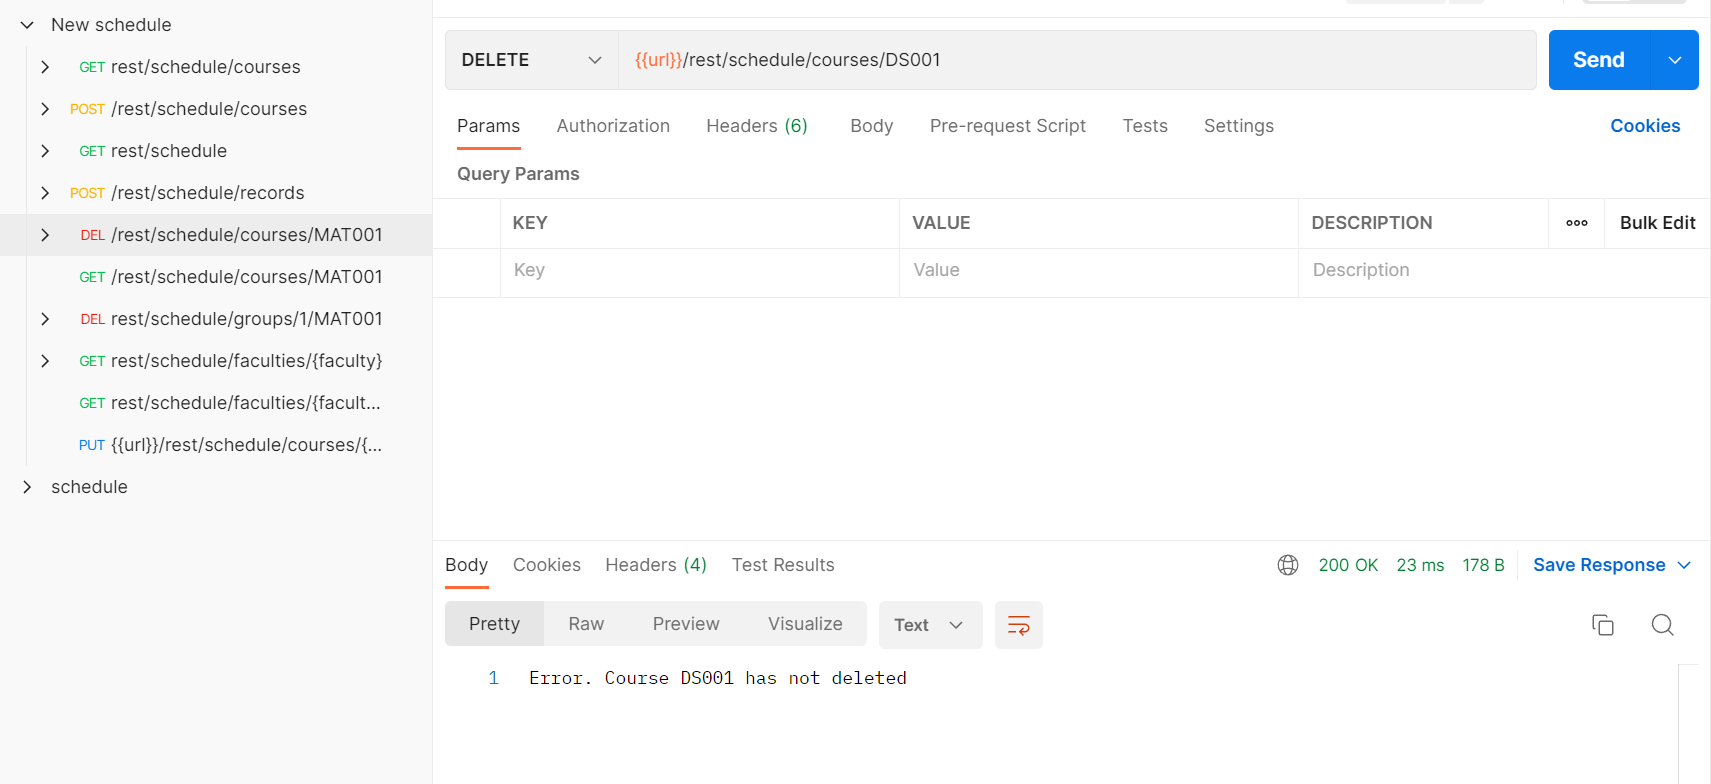Switch to the Authorization tab

613,126
